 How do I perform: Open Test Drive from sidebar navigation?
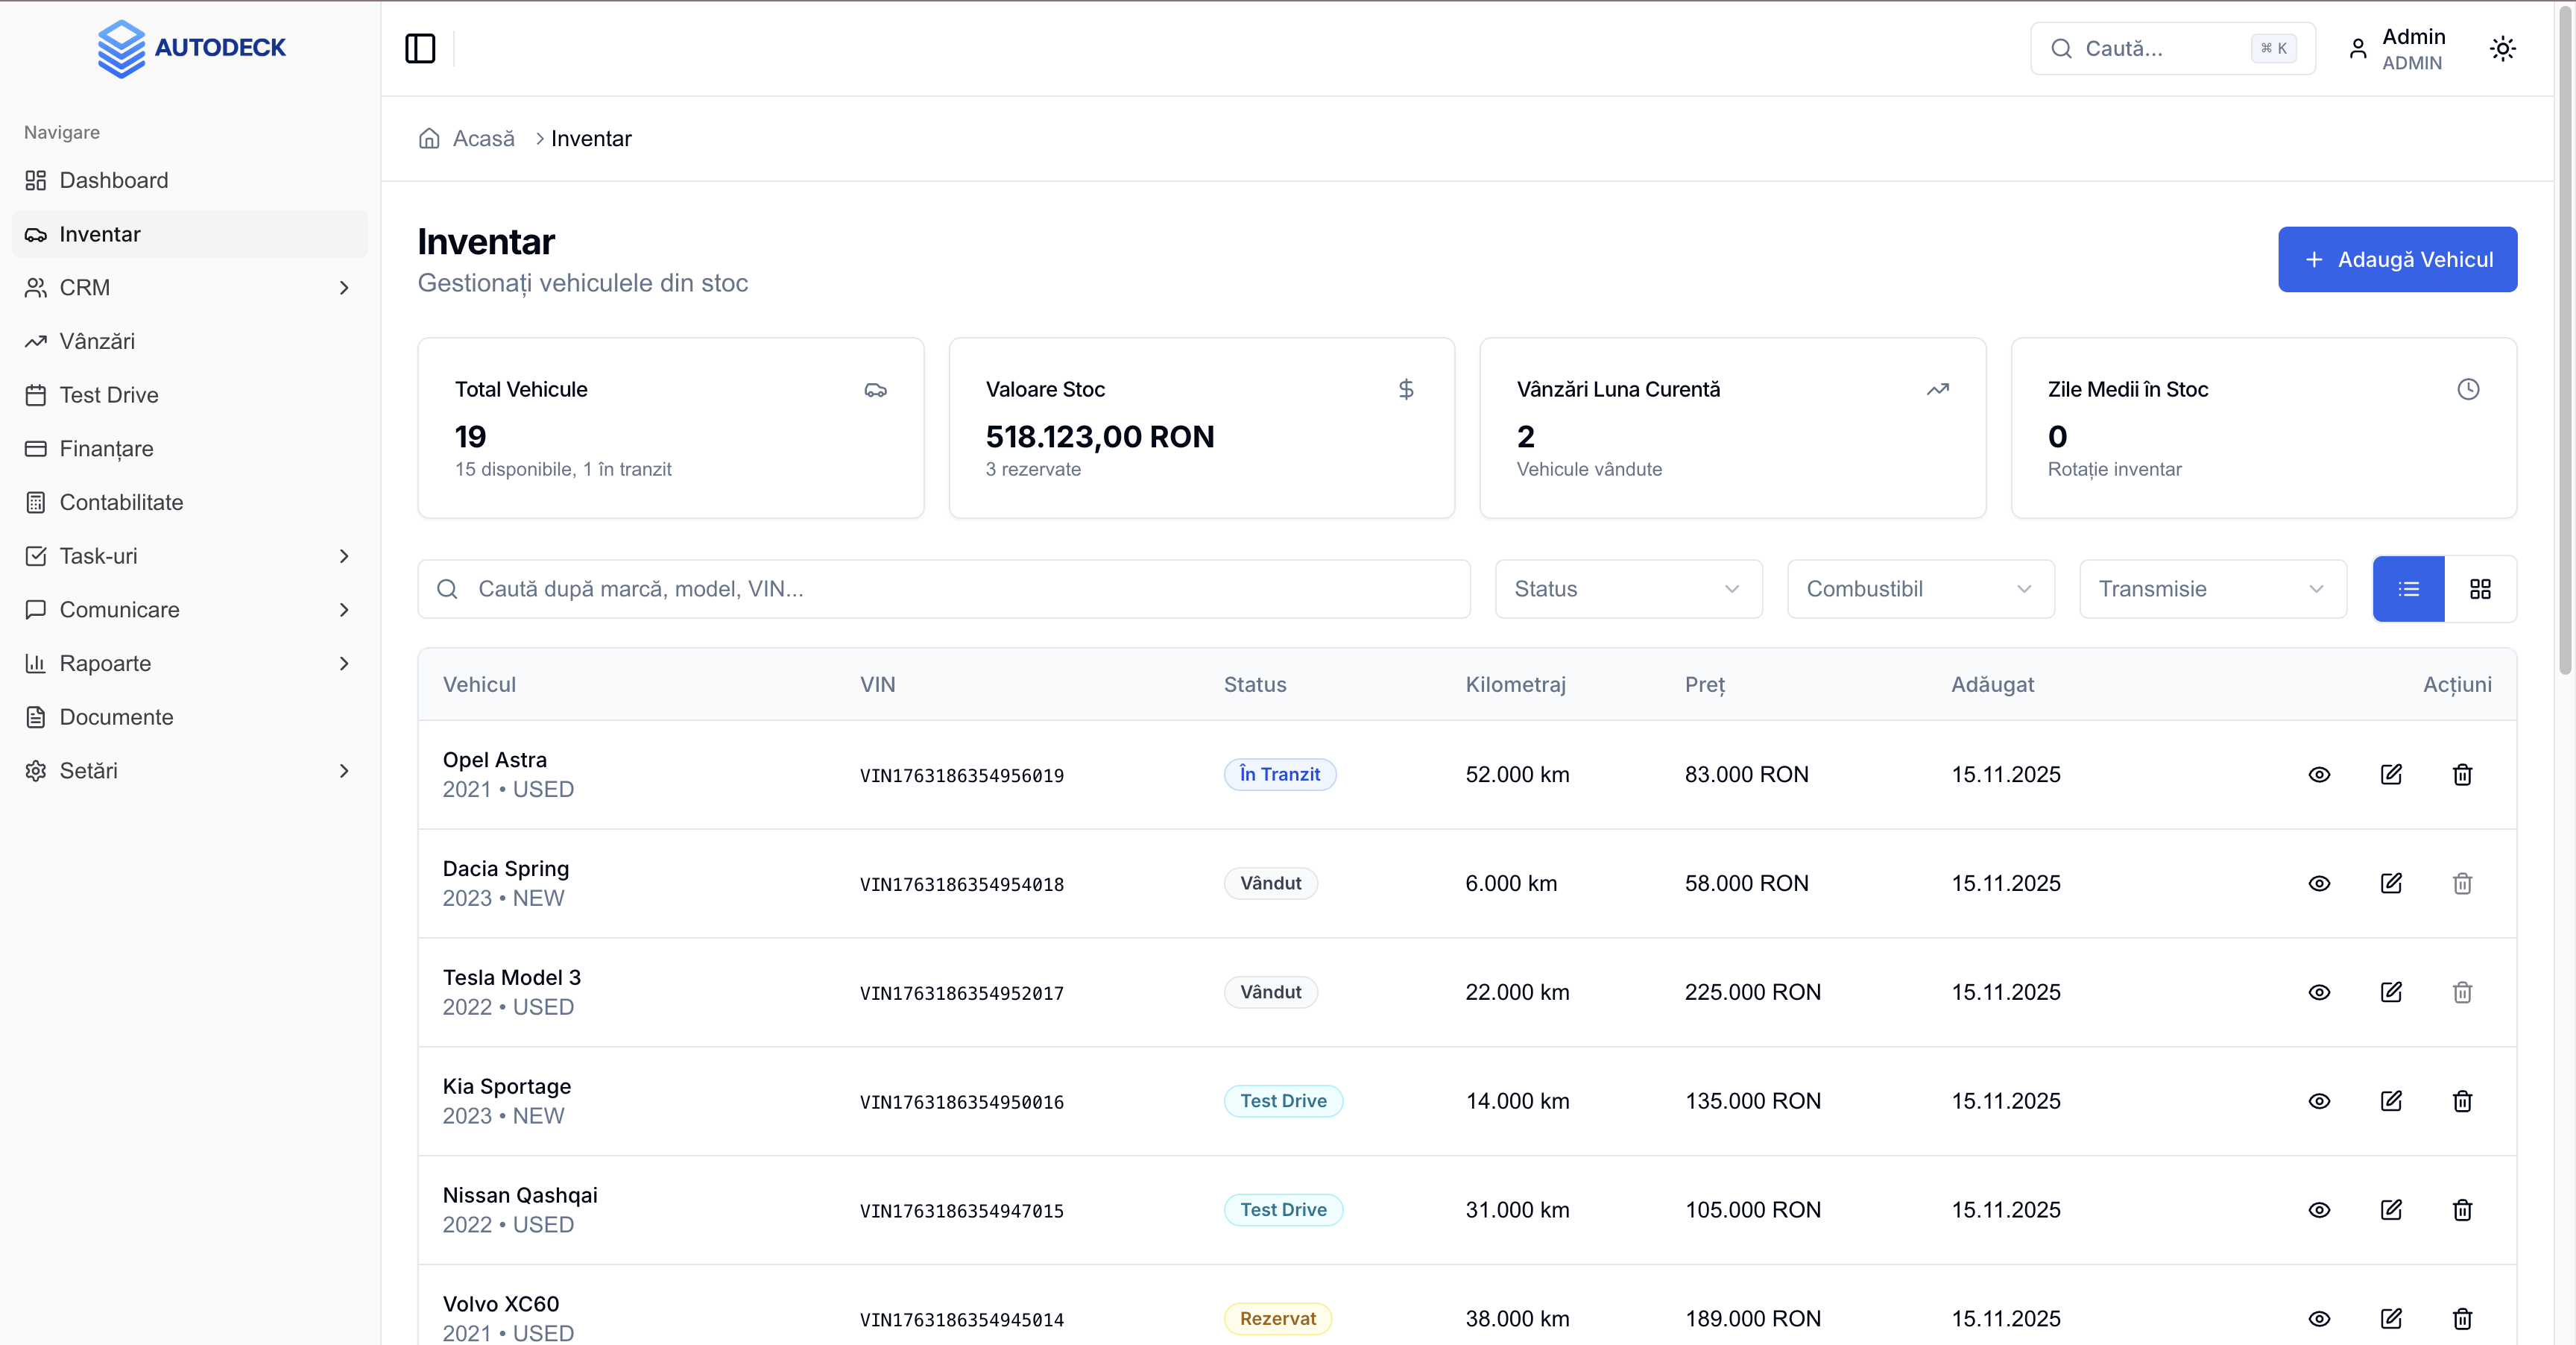tap(108, 395)
